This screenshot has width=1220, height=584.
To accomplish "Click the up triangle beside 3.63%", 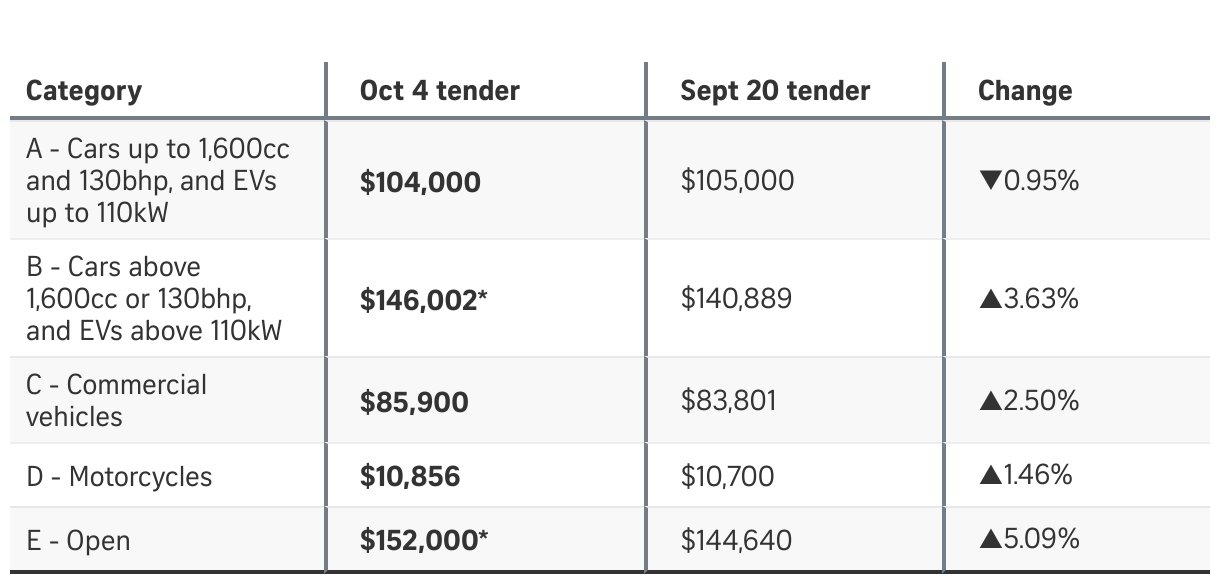I will click(x=990, y=299).
